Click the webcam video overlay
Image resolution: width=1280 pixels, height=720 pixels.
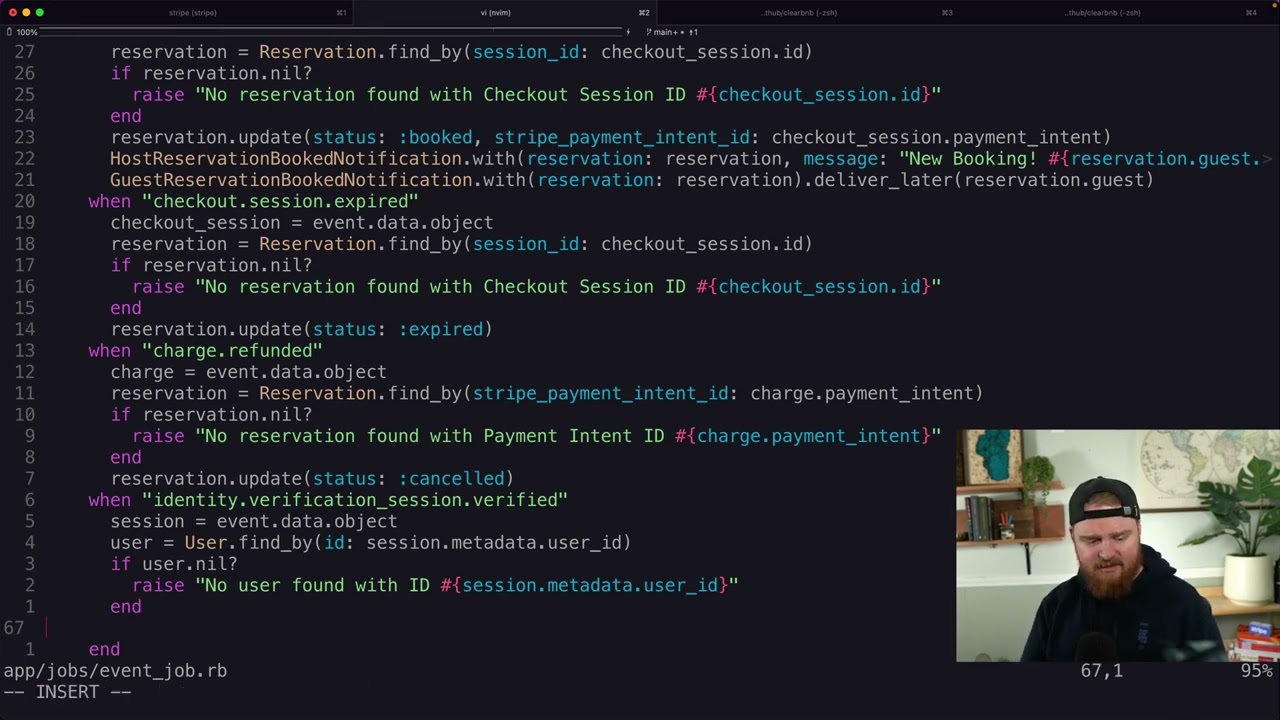[1118, 546]
